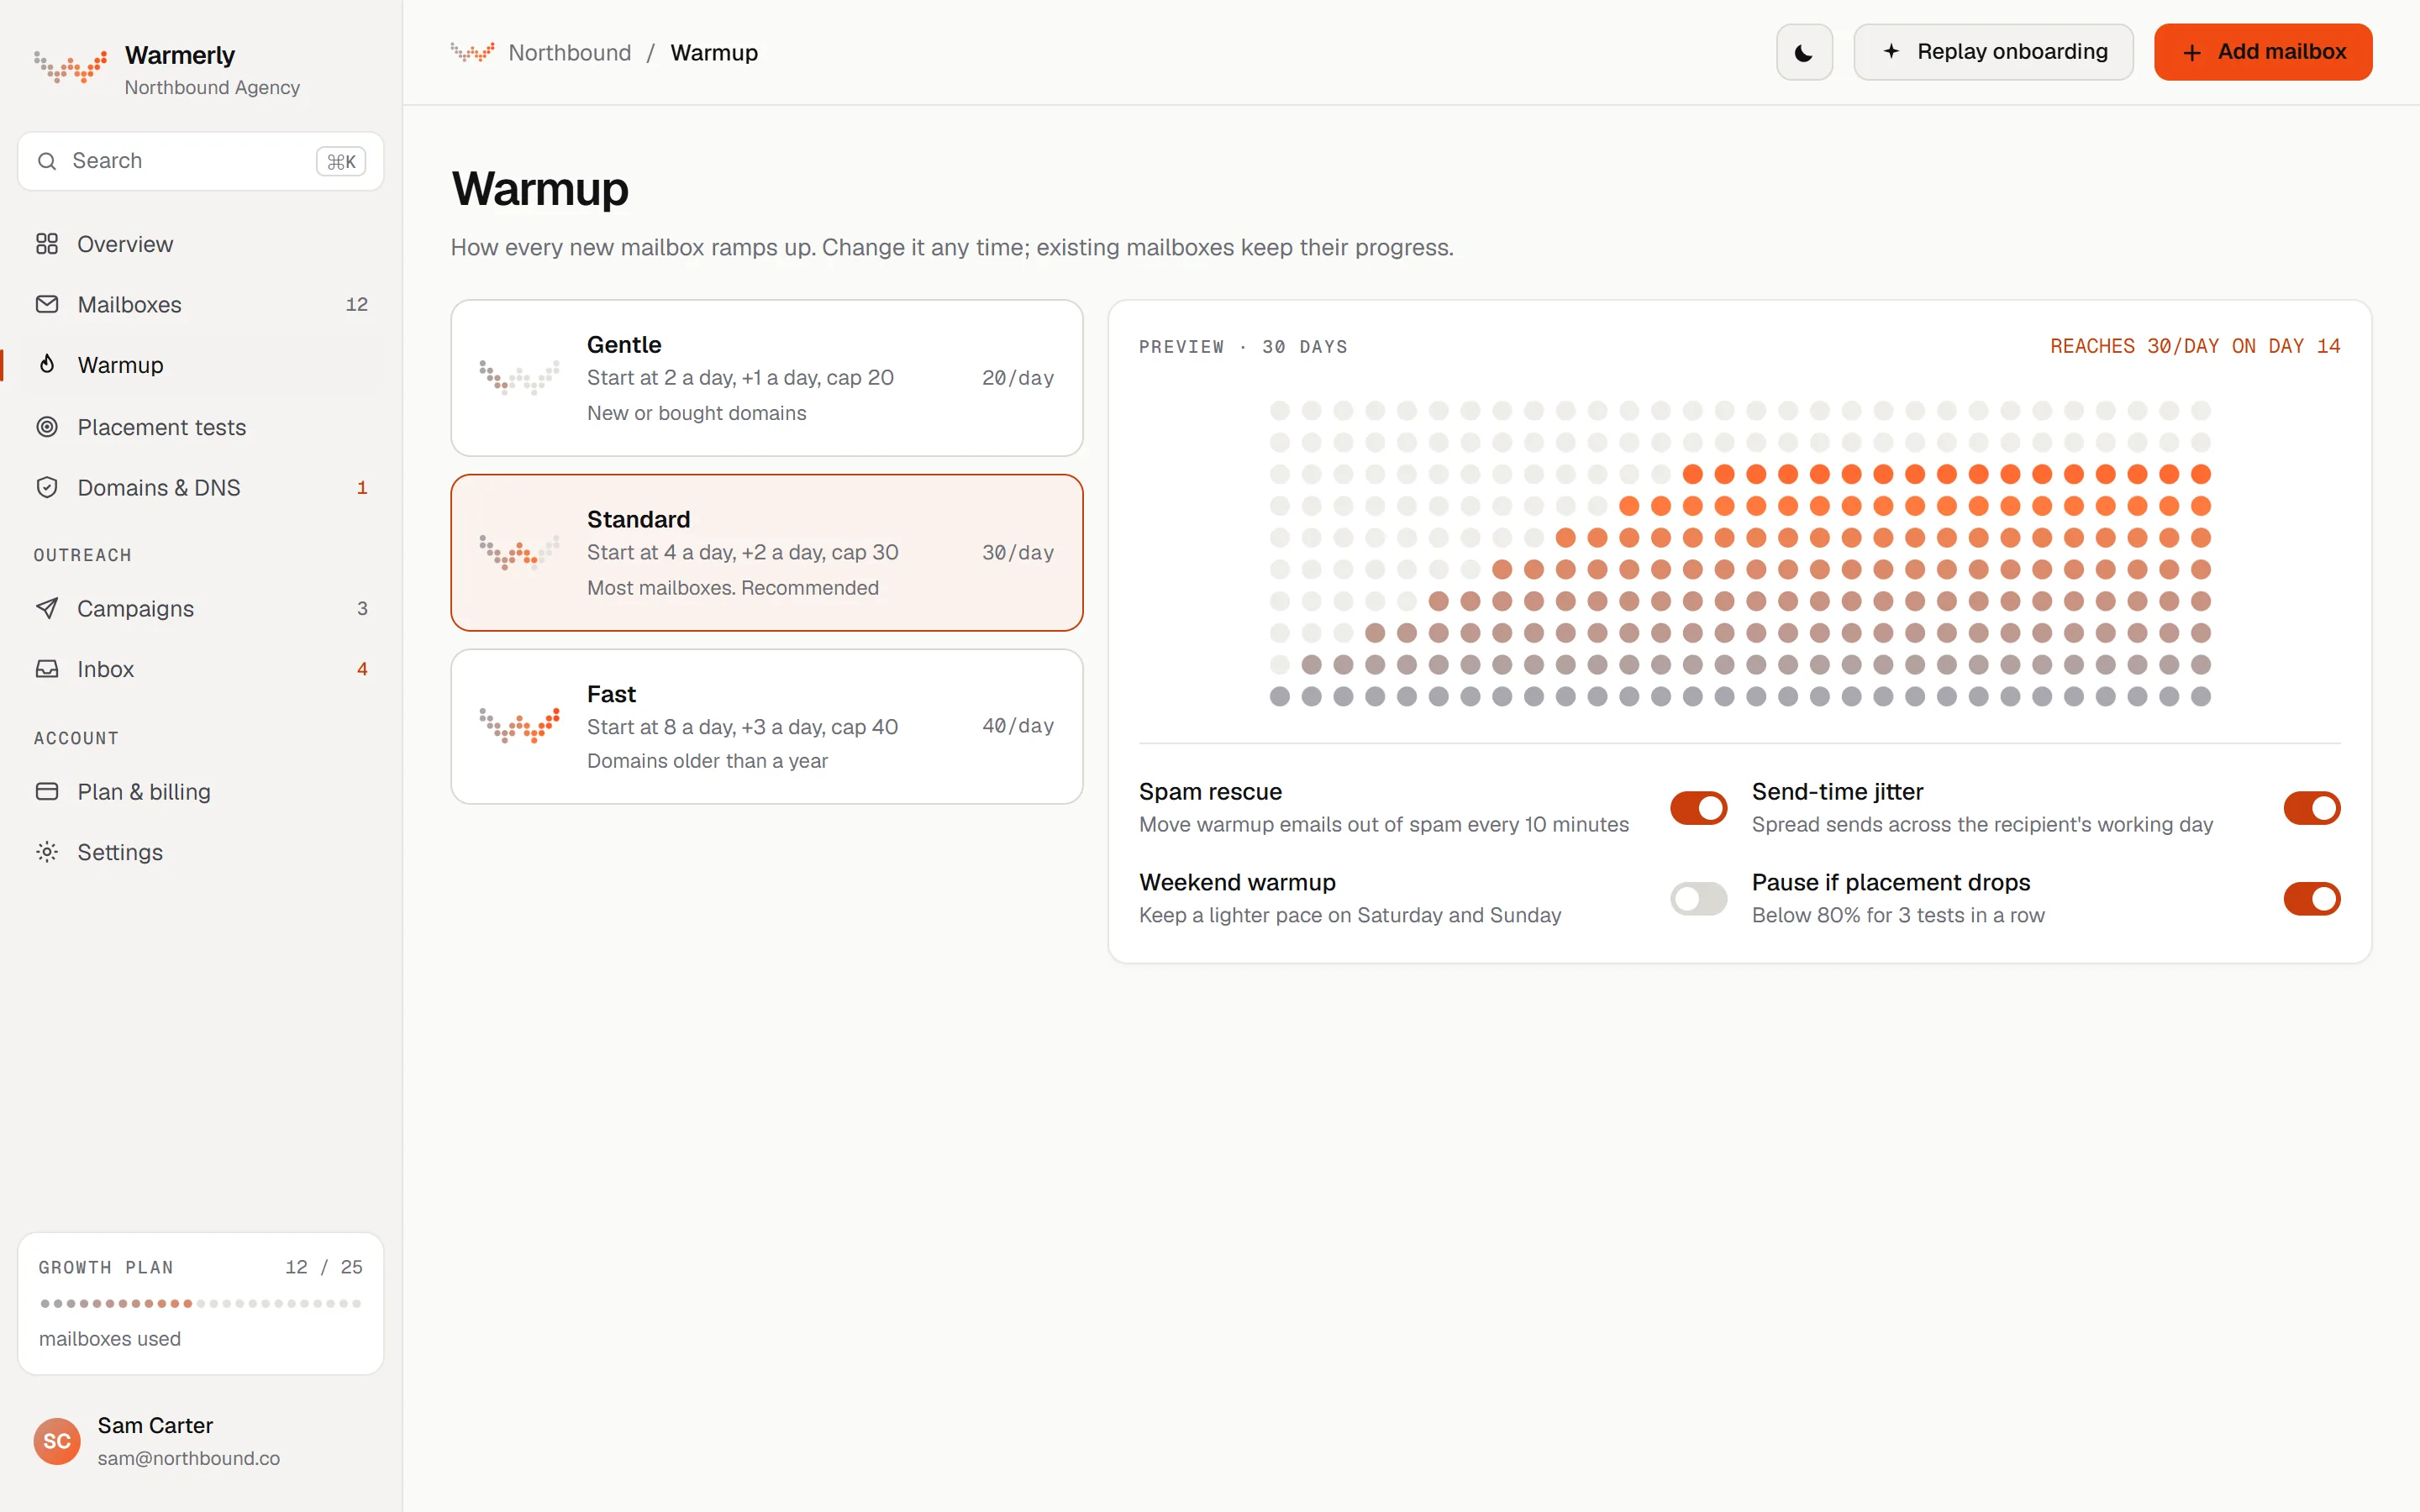
Task: Click the '40/day' value on Fast
Action: pyautogui.click(x=1018, y=726)
